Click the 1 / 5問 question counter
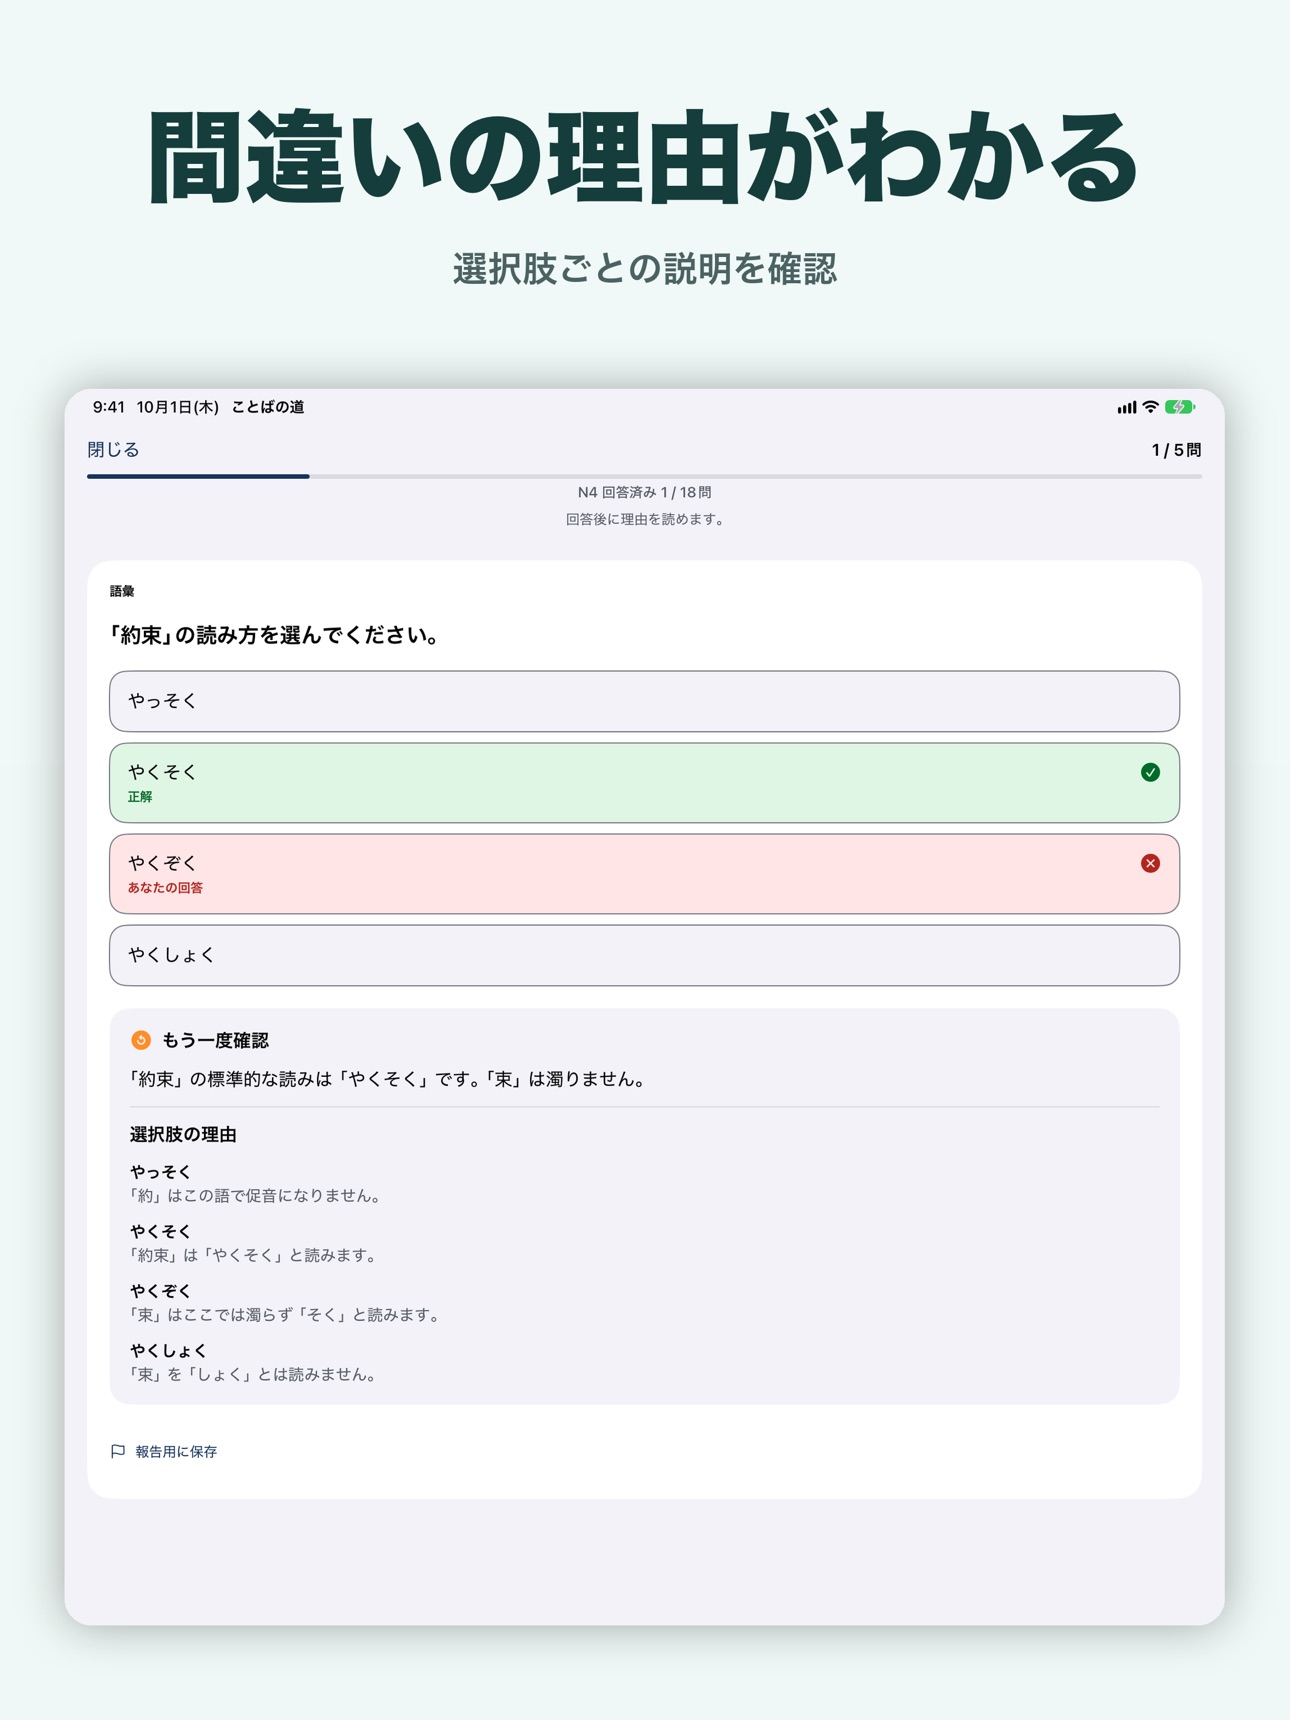Viewport: 1290px width, 1720px height. click(1176, 450)
